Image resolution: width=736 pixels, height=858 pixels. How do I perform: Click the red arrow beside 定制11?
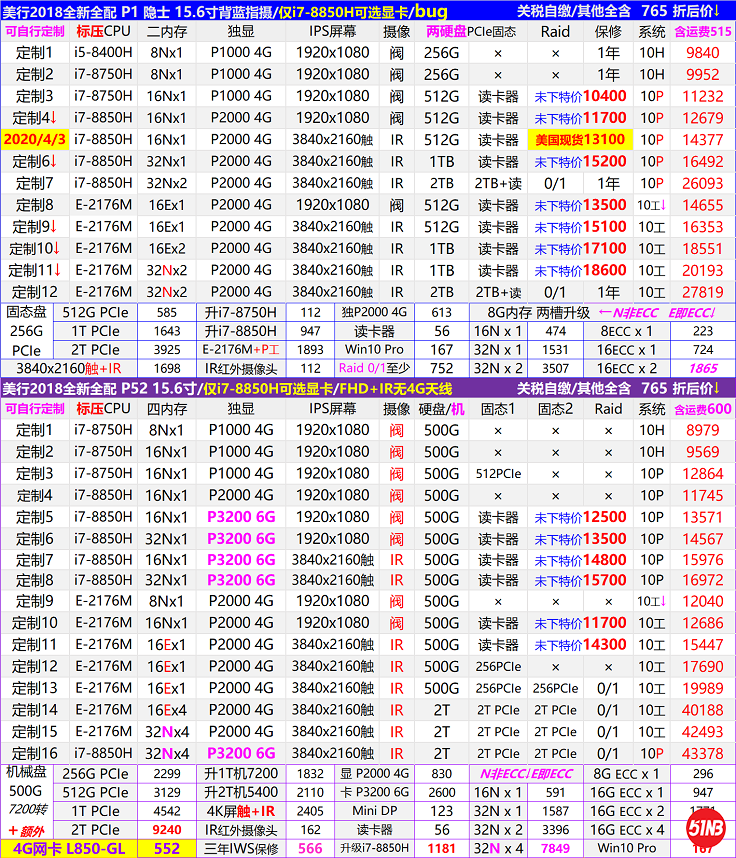[58, 270]
